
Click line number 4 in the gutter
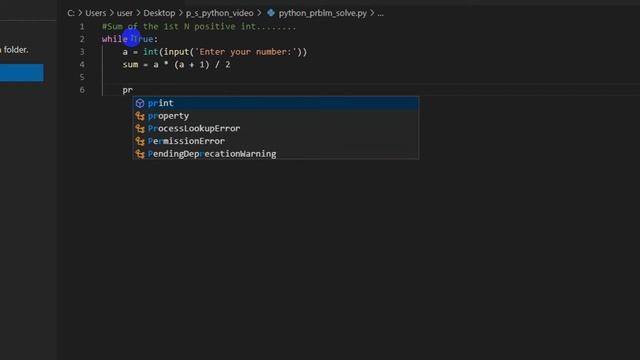[82, 64]
